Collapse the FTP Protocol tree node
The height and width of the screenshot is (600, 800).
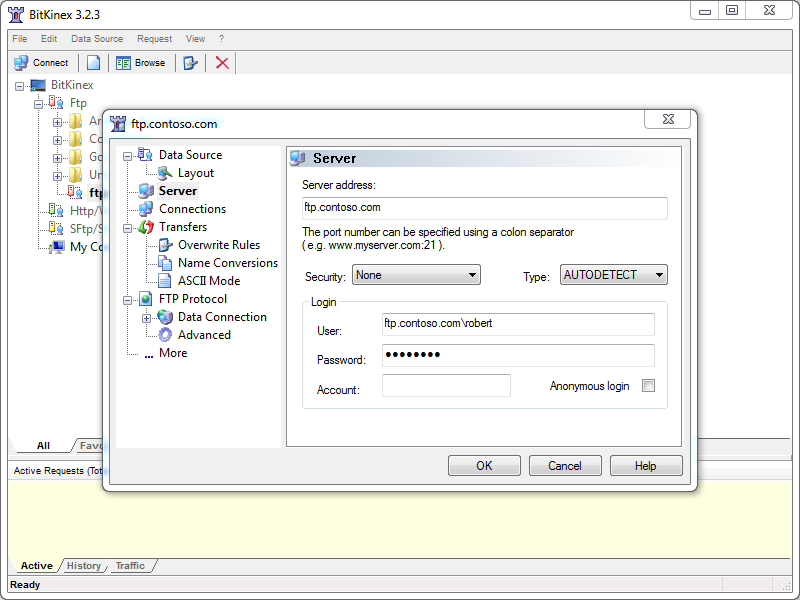(x=127, y=299)
